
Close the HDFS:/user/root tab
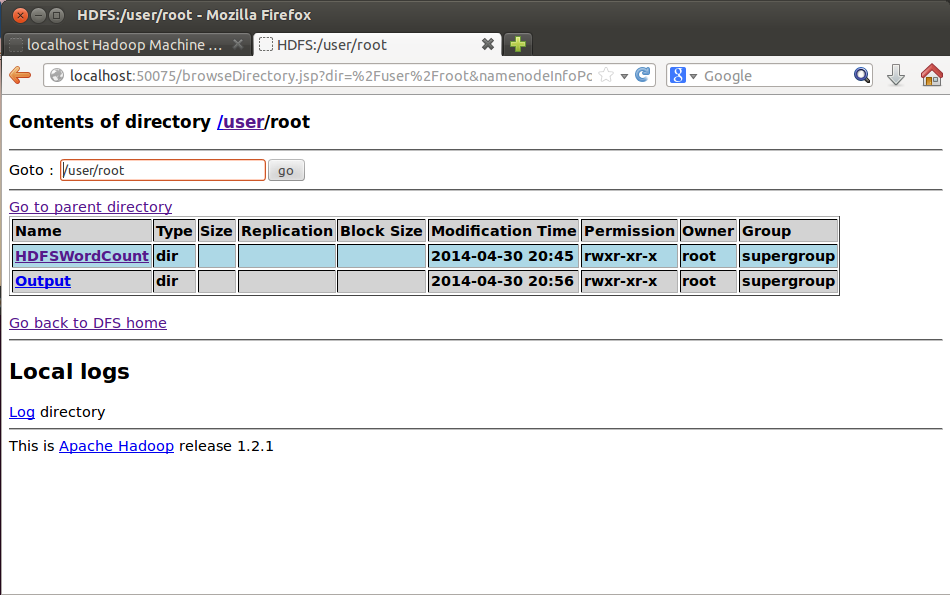(488, 44)
